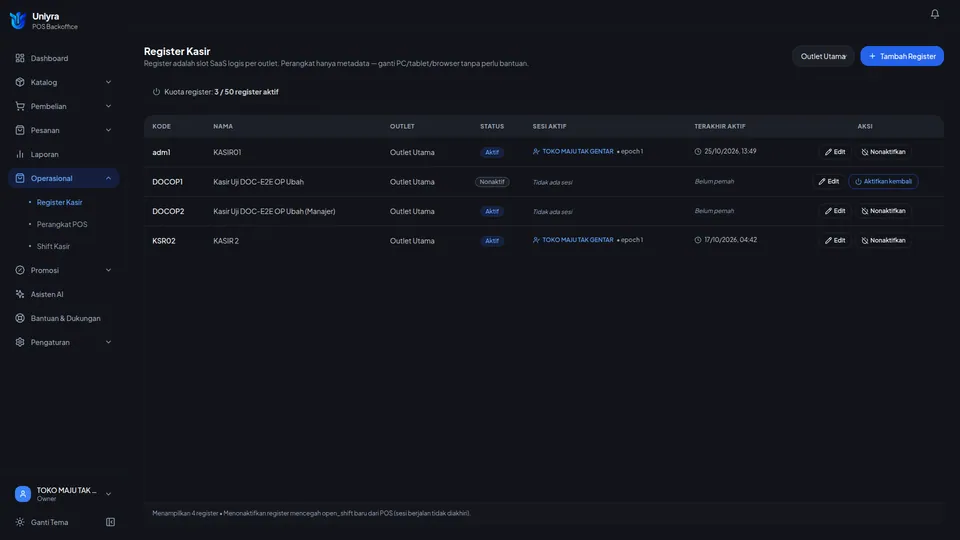The image size is (960, 540).
Task: Collapse the Operasional menu chevron
Action: click(108, 178)
